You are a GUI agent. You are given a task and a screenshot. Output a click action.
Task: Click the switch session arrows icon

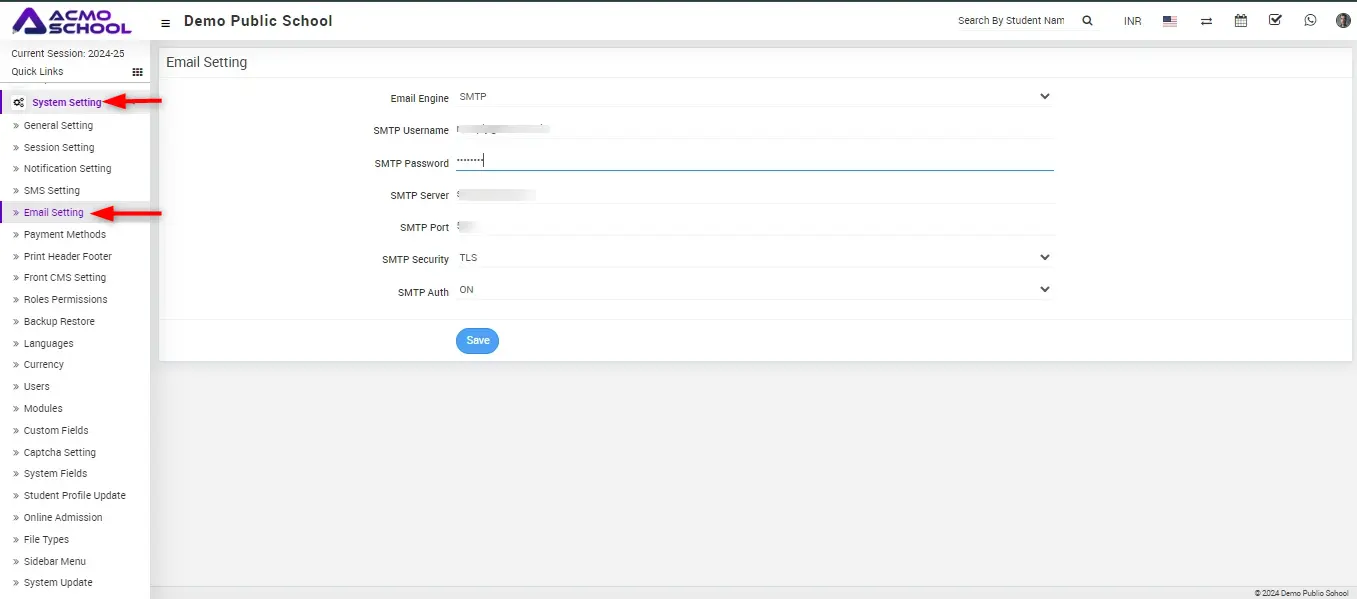coord(1206,21)
